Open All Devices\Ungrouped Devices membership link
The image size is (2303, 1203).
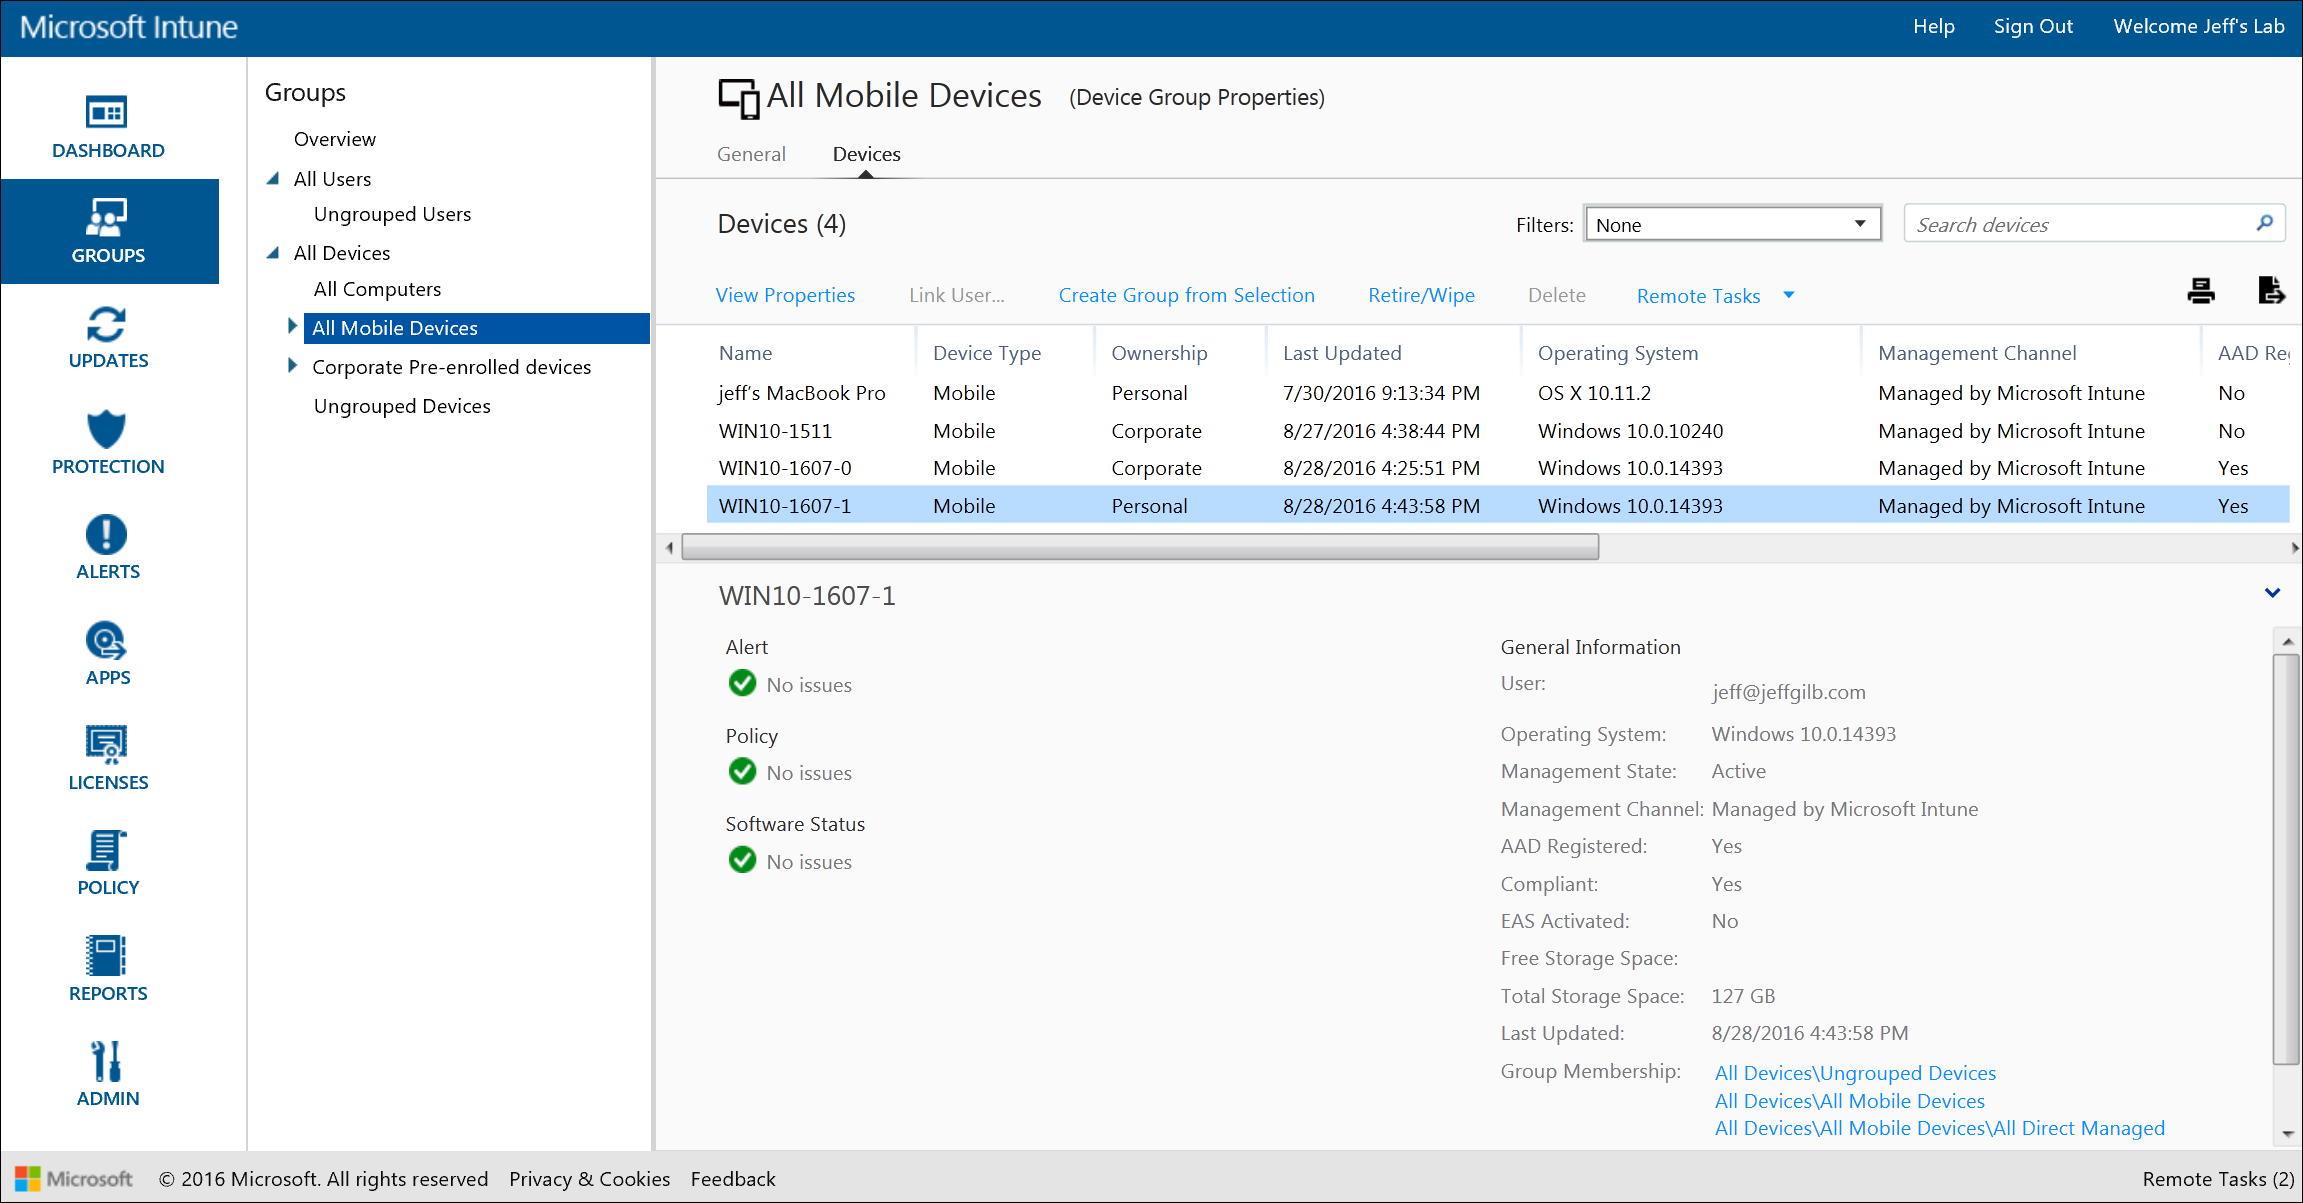[x=1855, y=1073]
